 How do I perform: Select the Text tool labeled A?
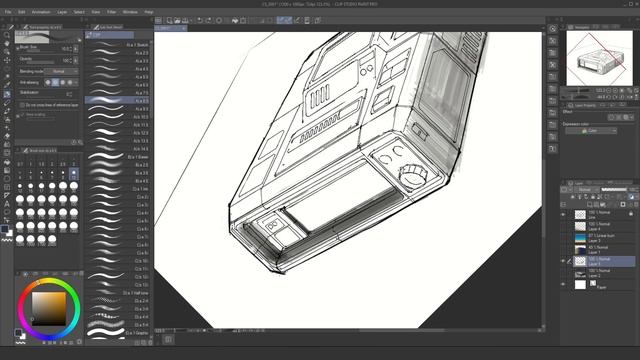7,204
